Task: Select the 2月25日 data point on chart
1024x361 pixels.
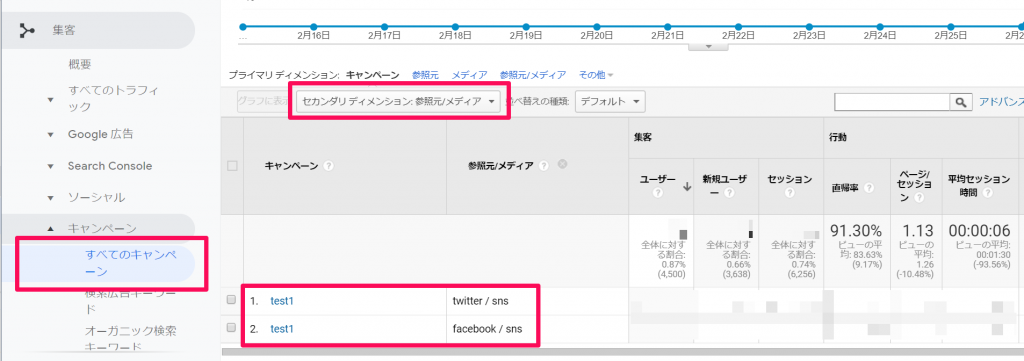Action: tap(950, 27)
